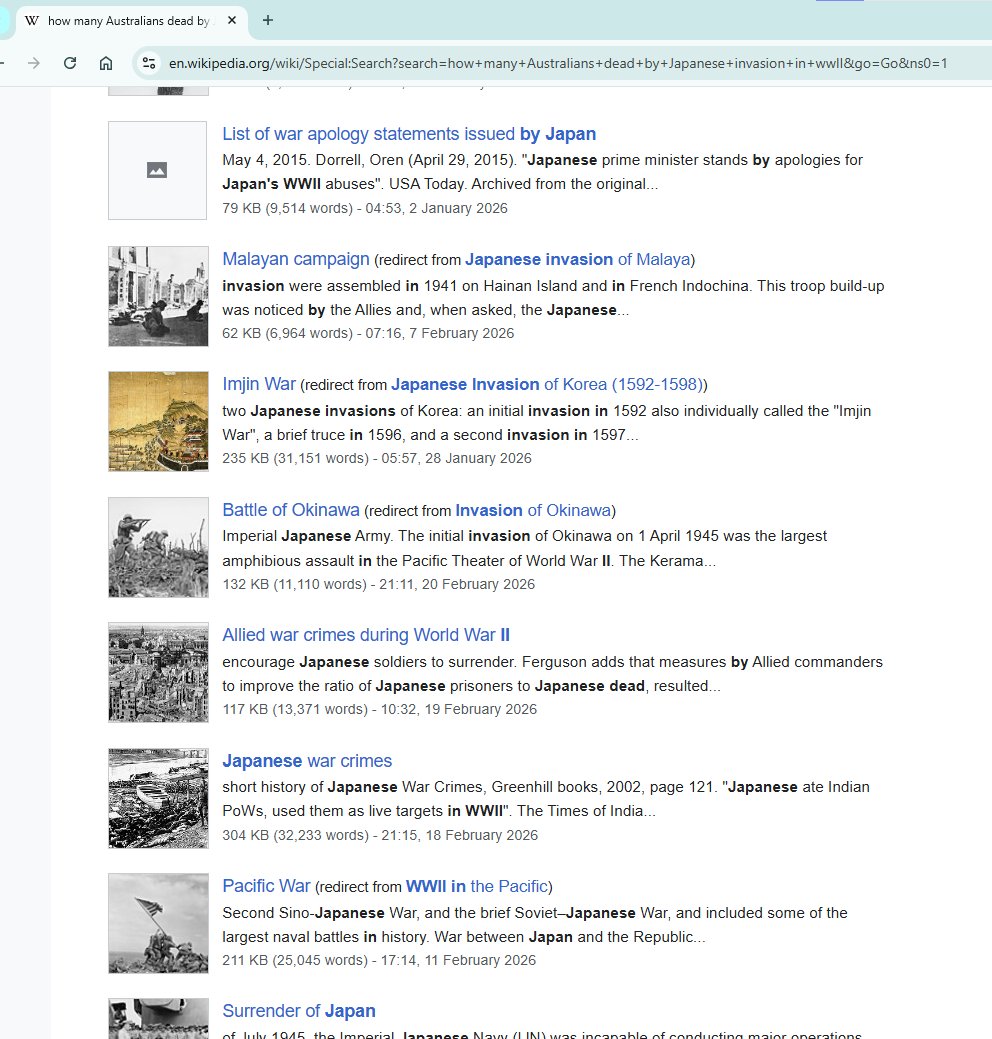Click the address bar URL
The height and width of the screenshot is (1039, 992).
557,63
